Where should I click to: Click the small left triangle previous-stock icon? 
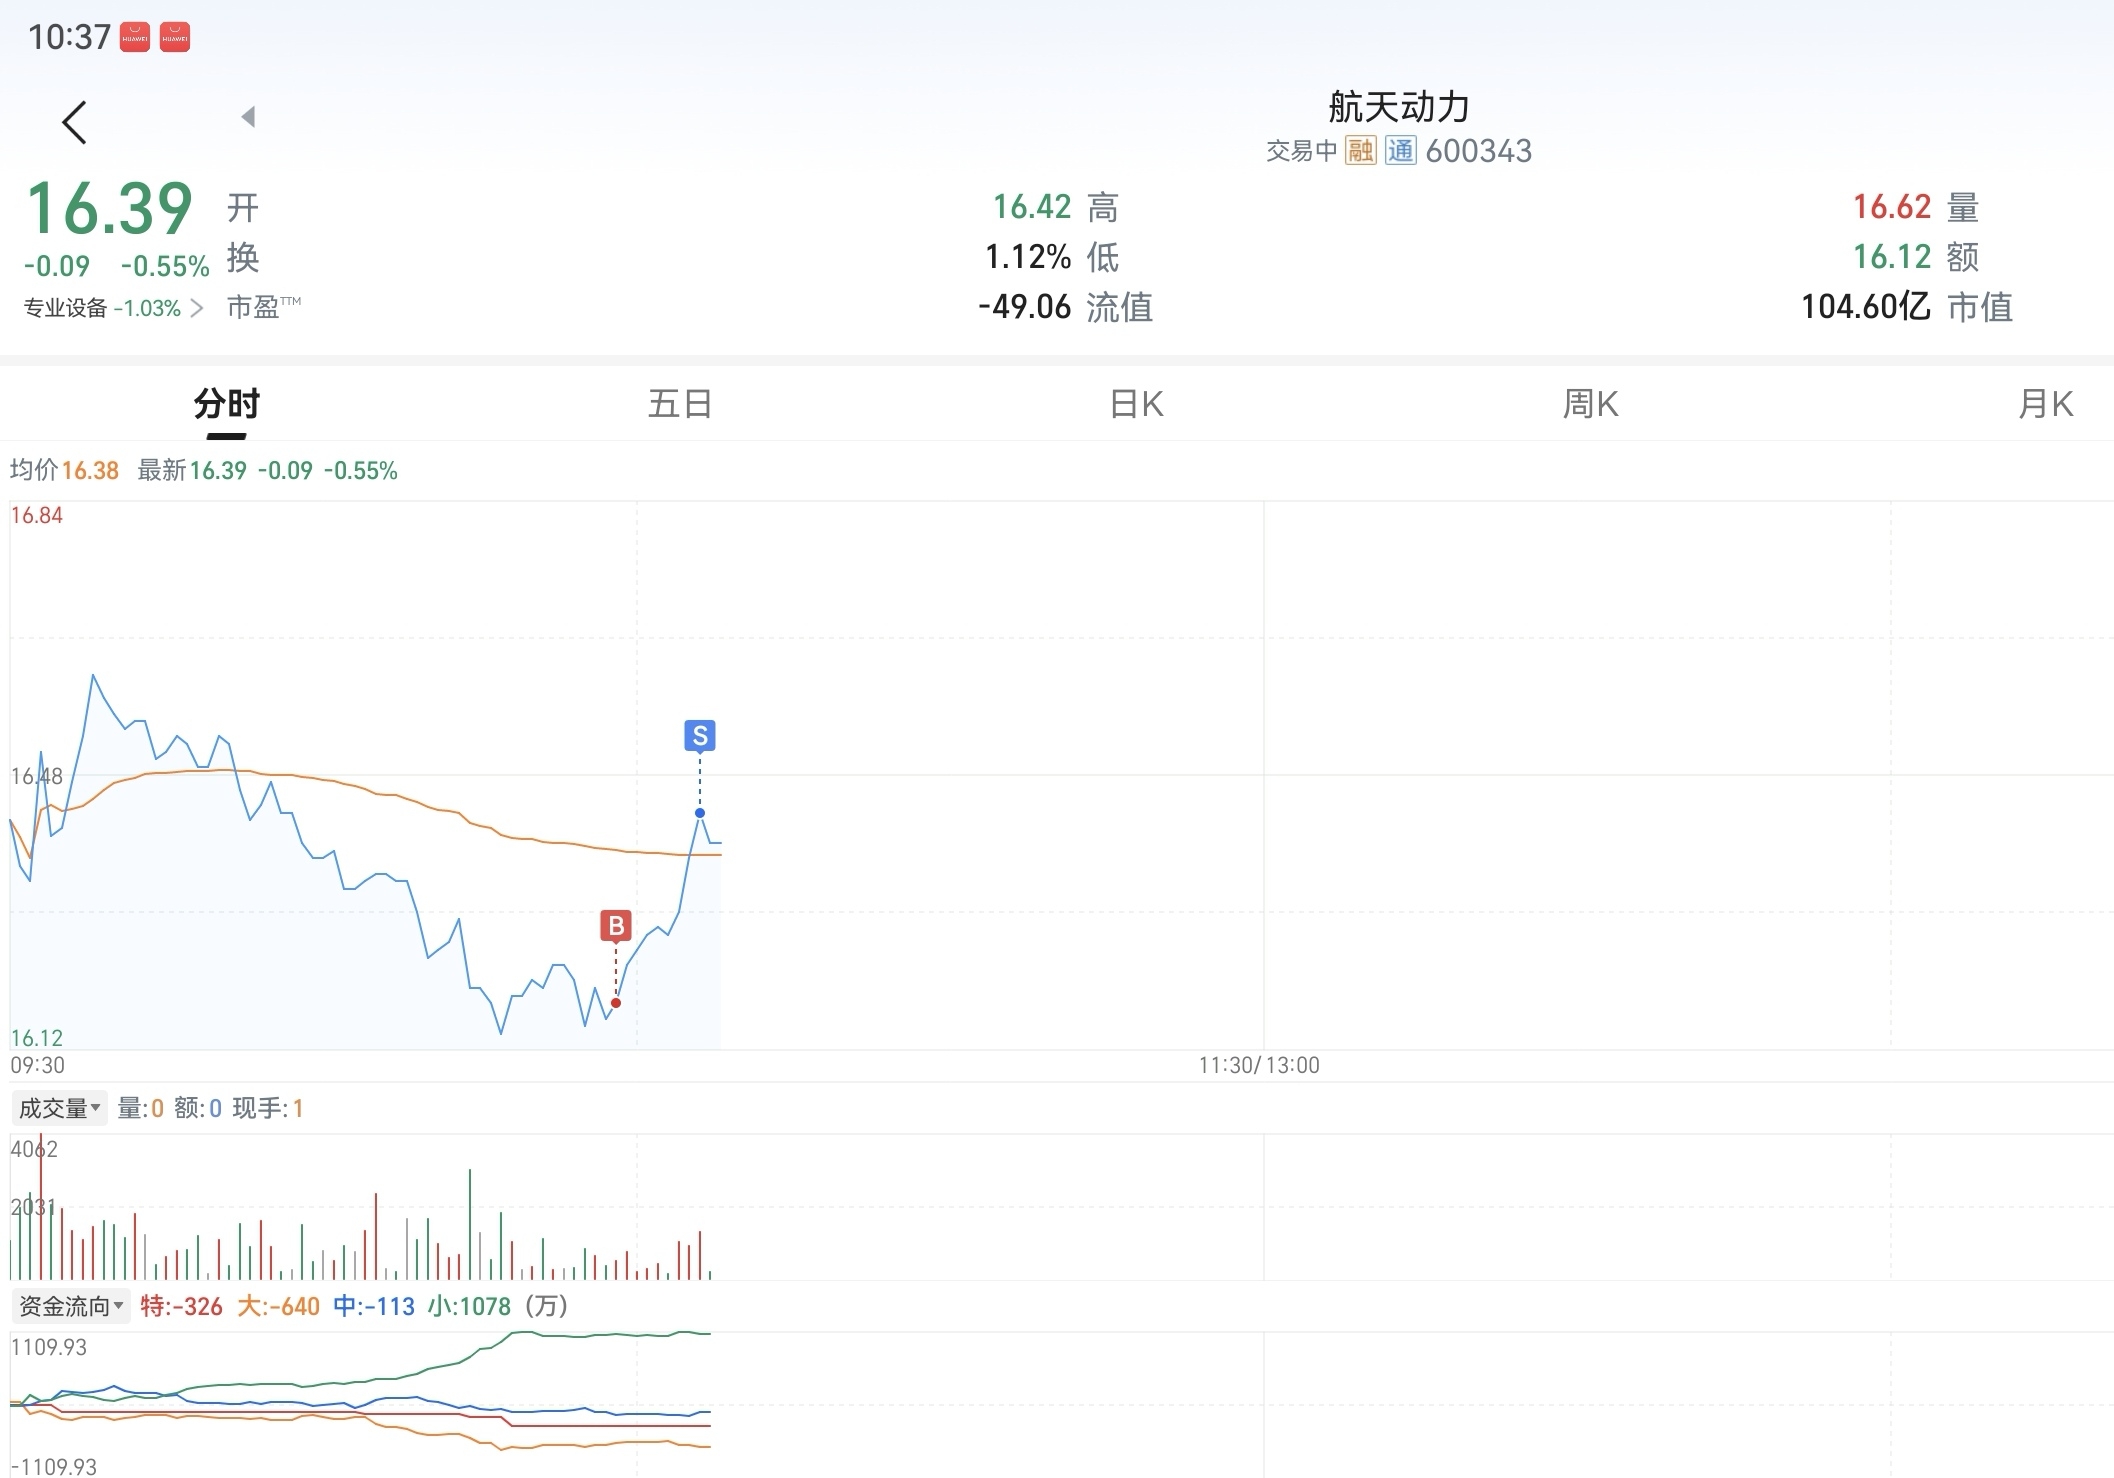click(x=249, y=117)
